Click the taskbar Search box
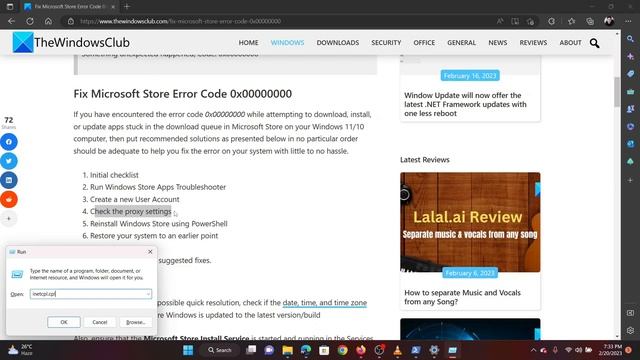Viewport: 640px width, 360px height. pos(220,350)
